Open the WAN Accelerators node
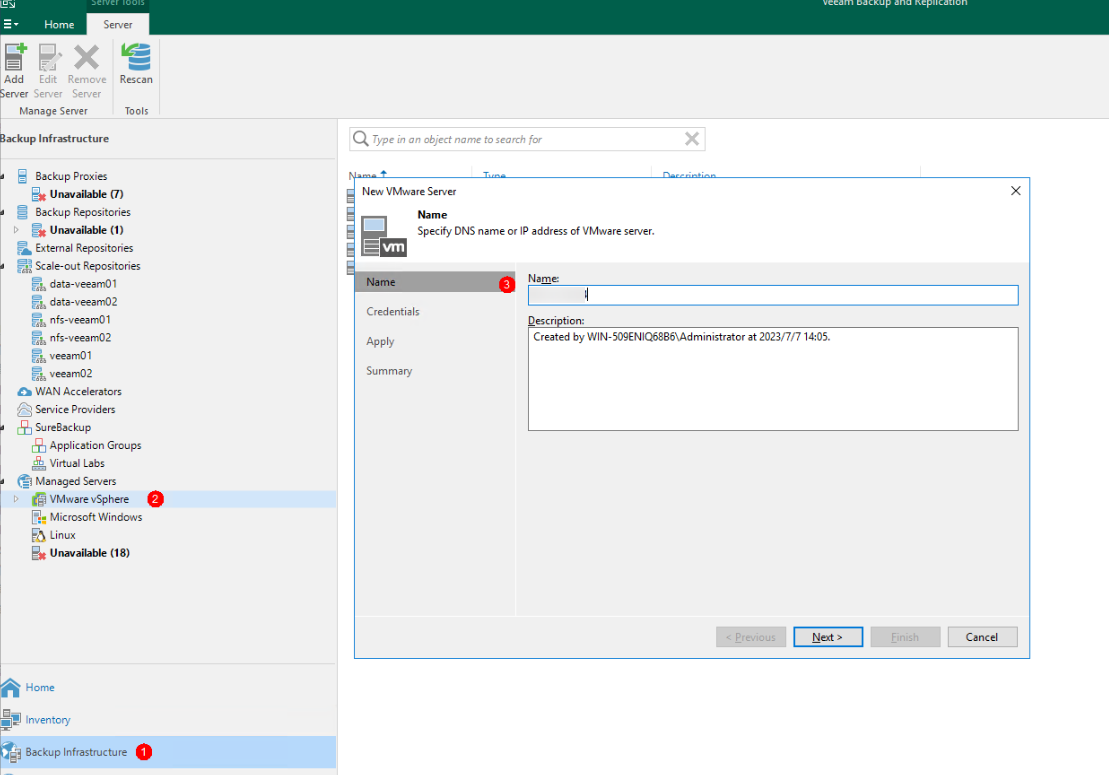 78,391
